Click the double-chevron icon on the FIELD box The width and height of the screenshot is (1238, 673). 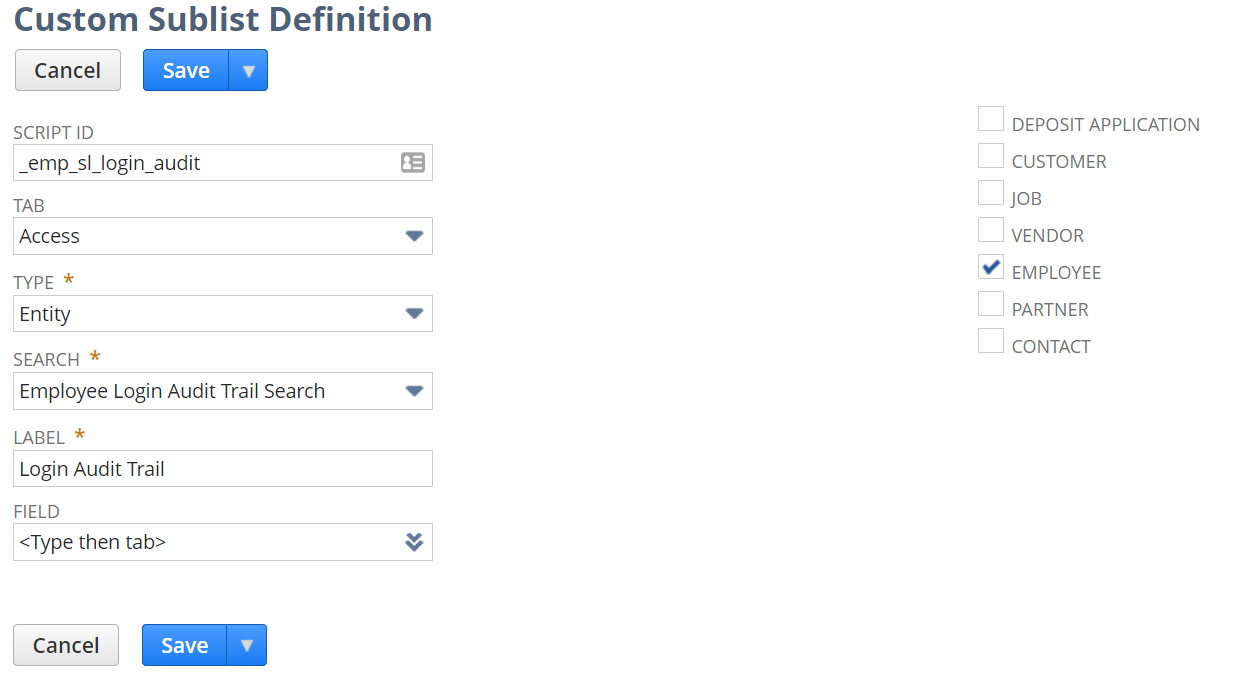413,541
